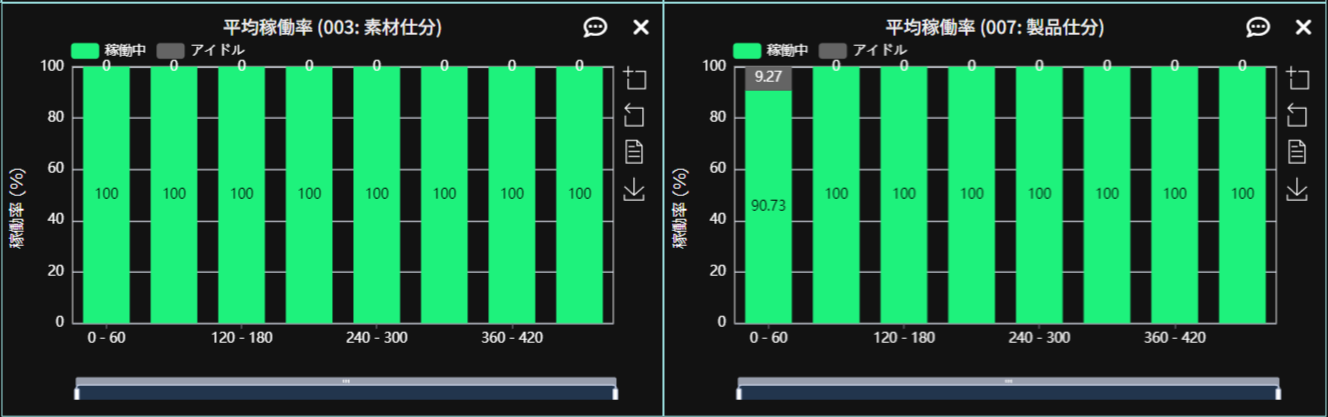Click range slider bar under 003 chart
Viewport: 1328px width, 417px height.
coord(346,392)
